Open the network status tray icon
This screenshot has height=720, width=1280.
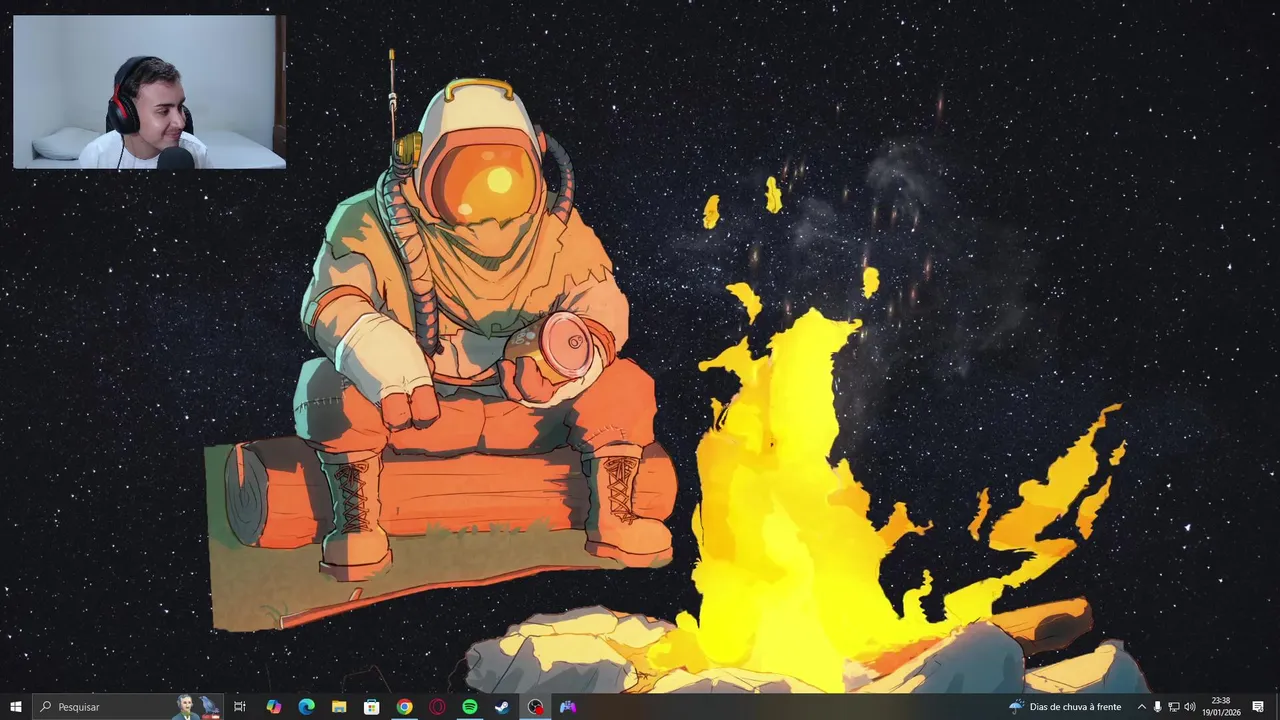click(x=1174, y=707)
